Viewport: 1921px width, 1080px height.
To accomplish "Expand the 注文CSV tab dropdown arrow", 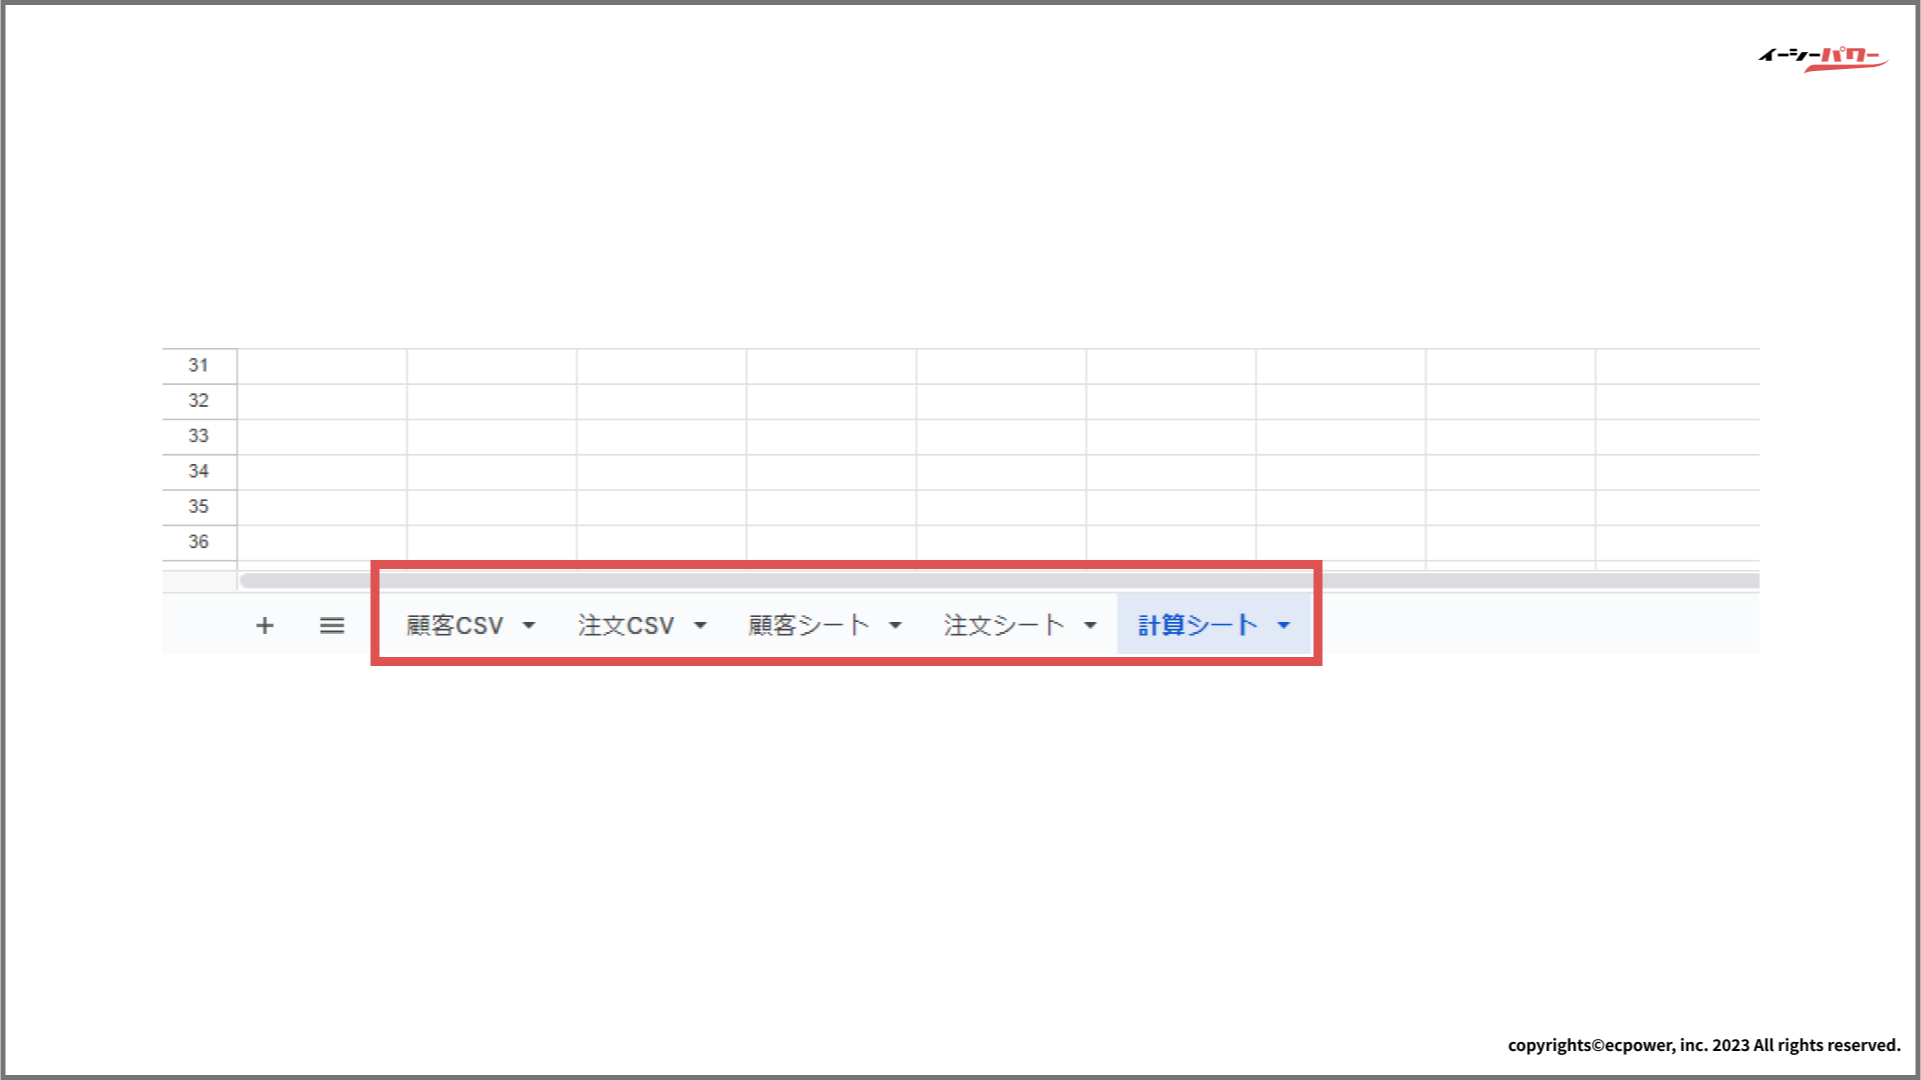I will pyautogui.click(x=700, y=626).
